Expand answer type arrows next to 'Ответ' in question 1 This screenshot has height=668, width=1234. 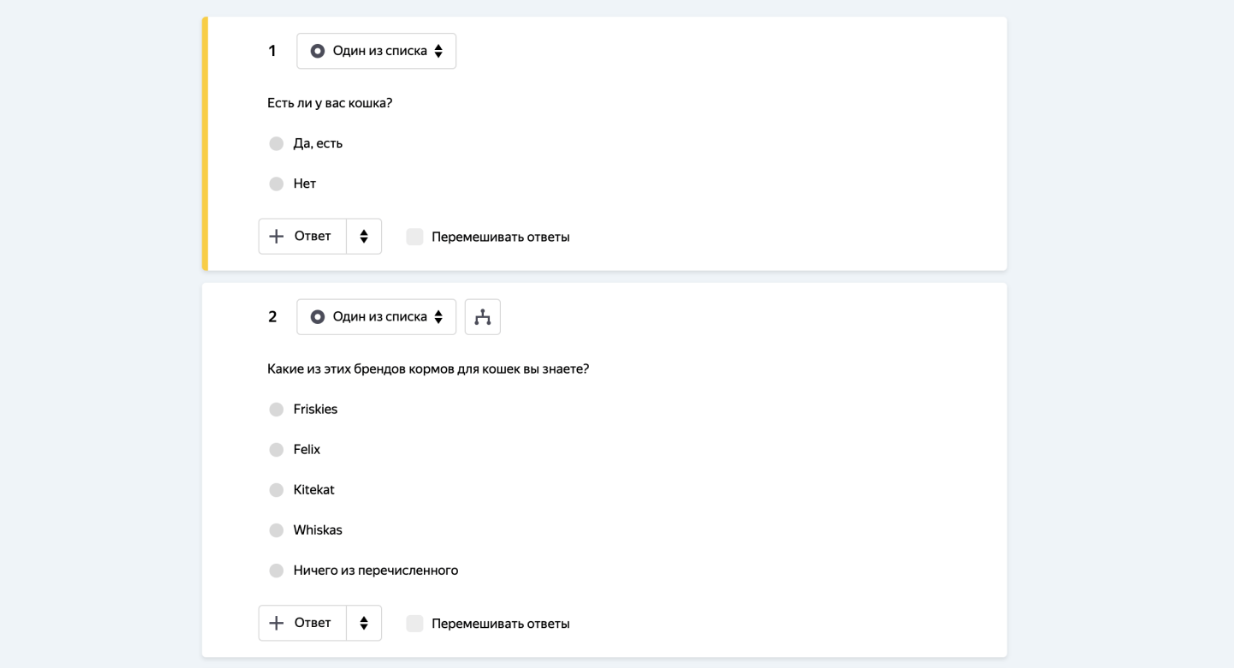(x=364, y=237)
